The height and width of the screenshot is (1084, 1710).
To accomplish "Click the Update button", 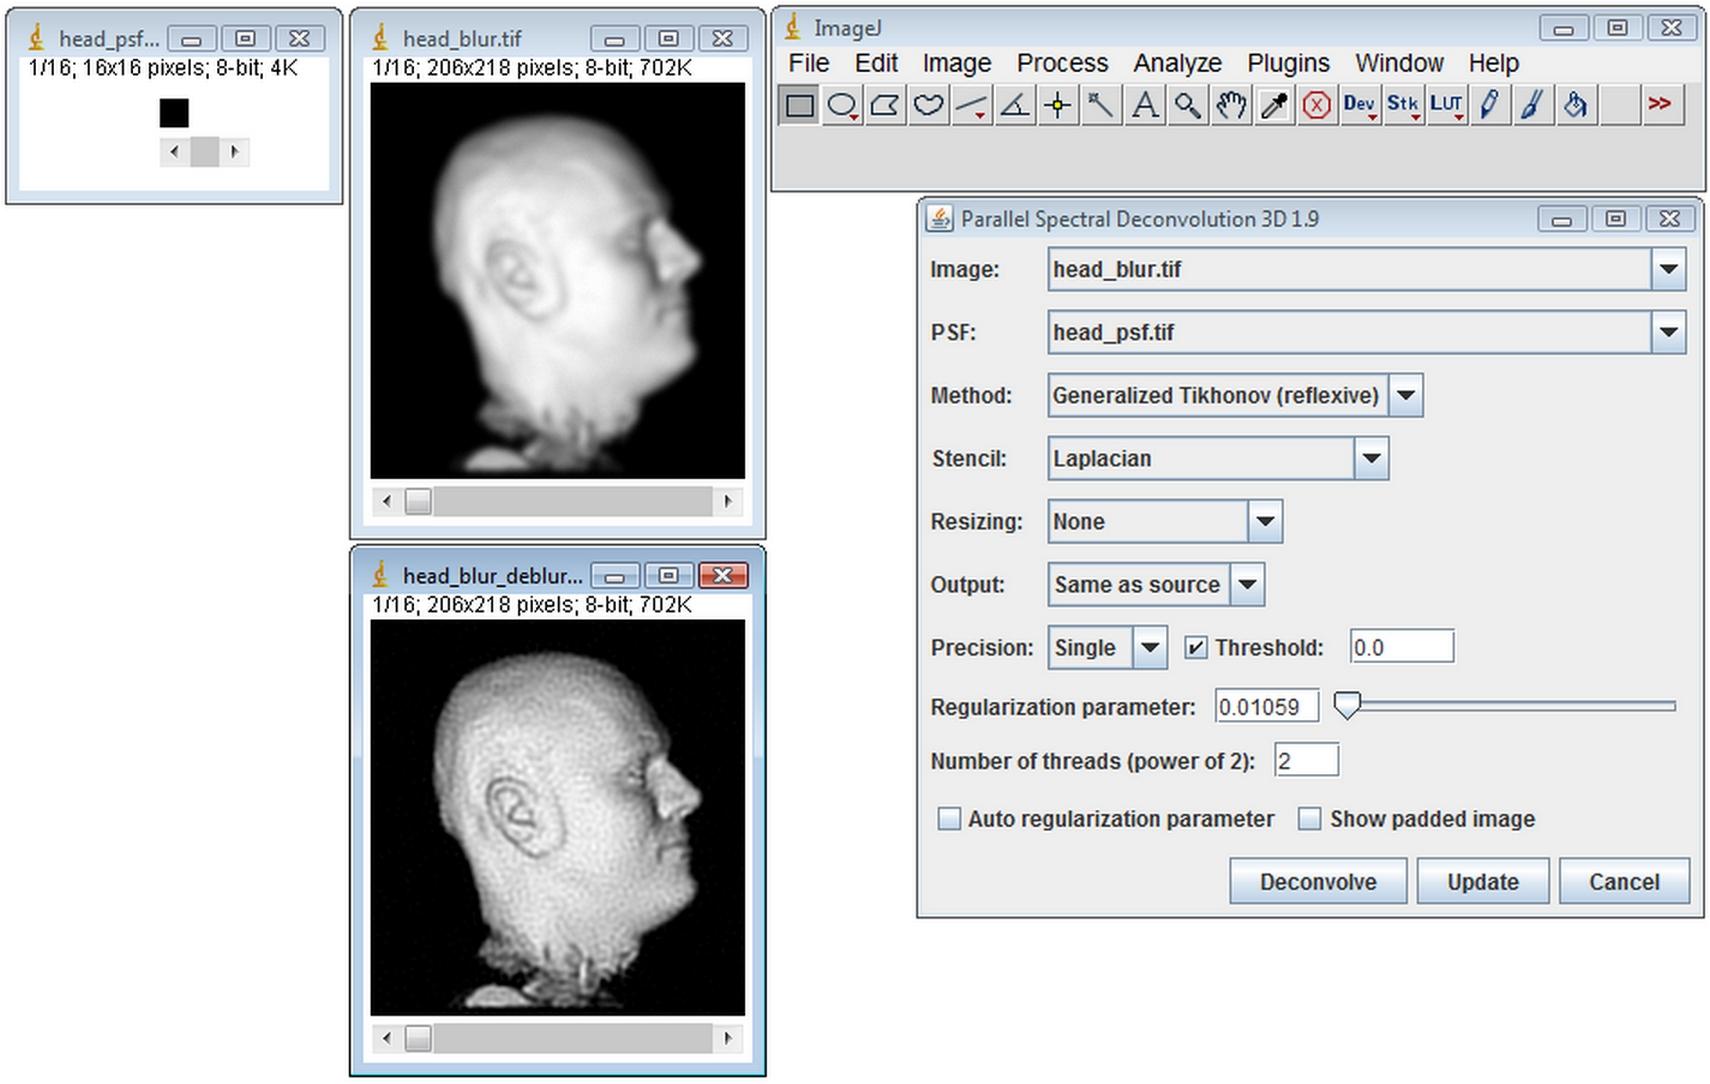I will click(x=1483, y=881).
